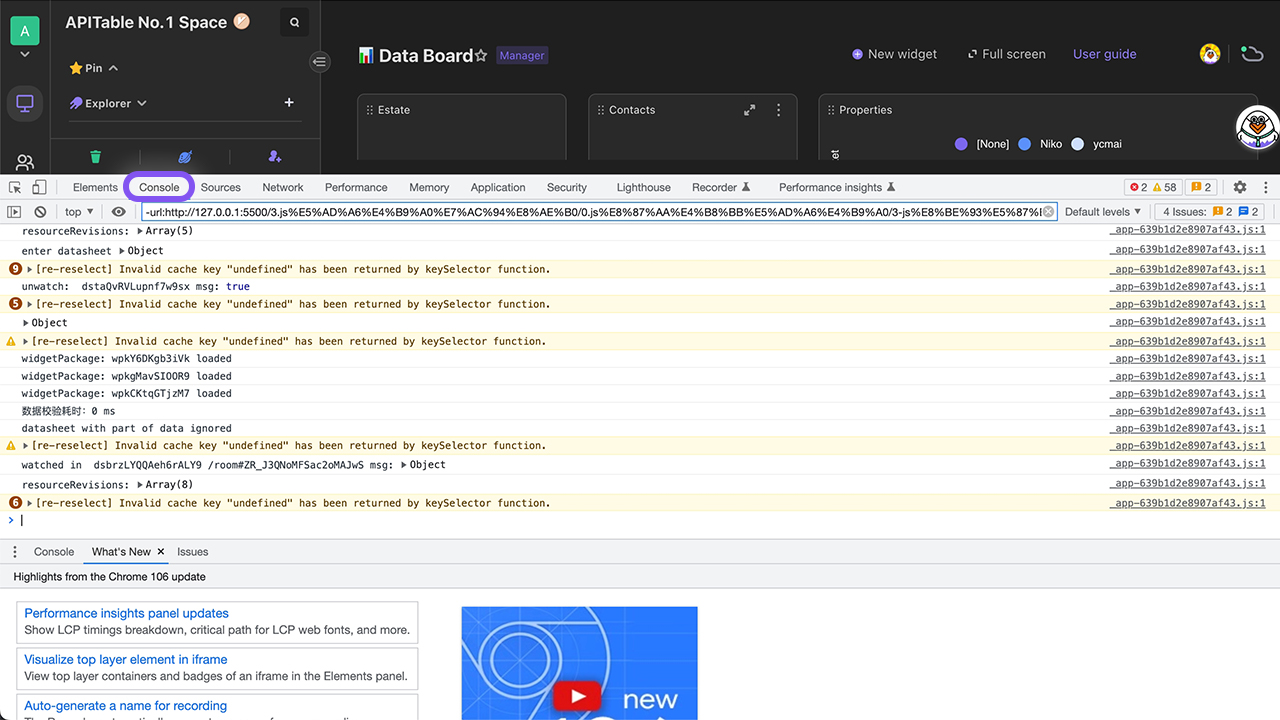The width and height of the screenshot is (1280, 720).
Task: Clear the console with the ban icon
Action: [40, 212]
